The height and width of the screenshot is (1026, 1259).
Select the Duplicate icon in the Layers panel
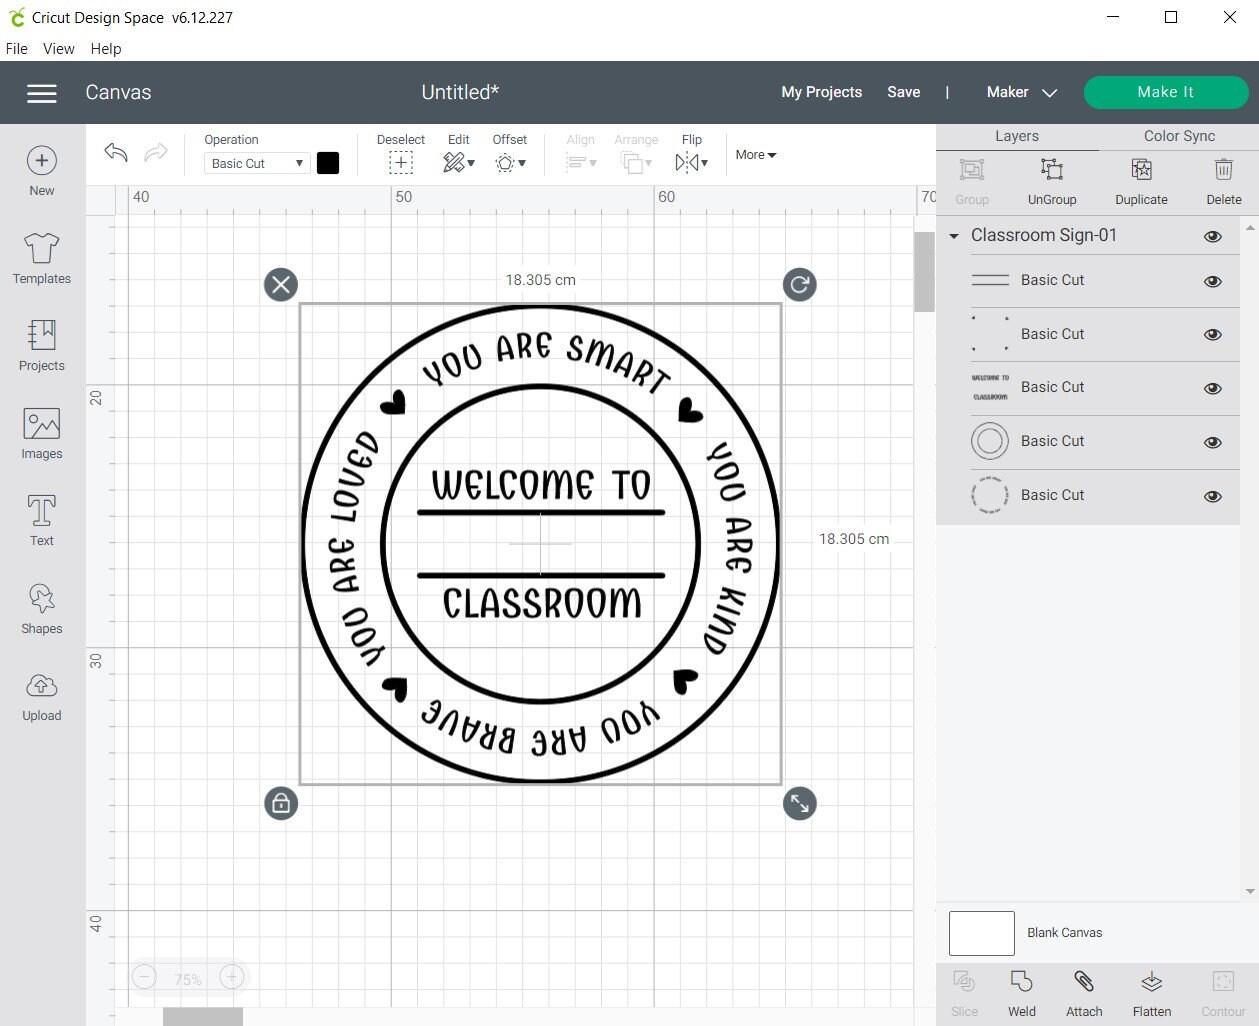1140,180
